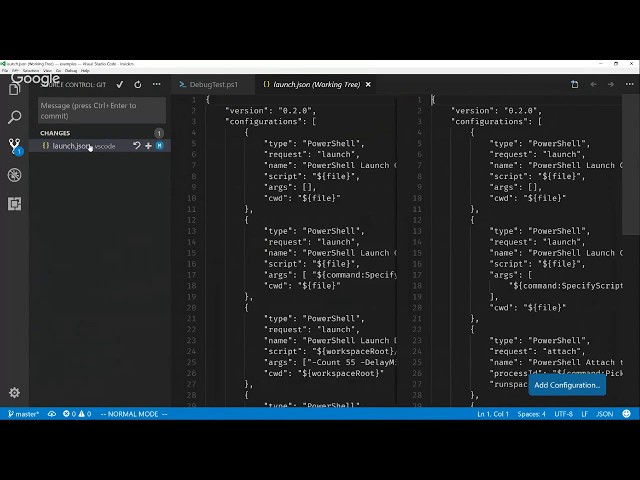Click the master branch indicator in status bar
The image size is (640, 480).
(x=23, y=414)
